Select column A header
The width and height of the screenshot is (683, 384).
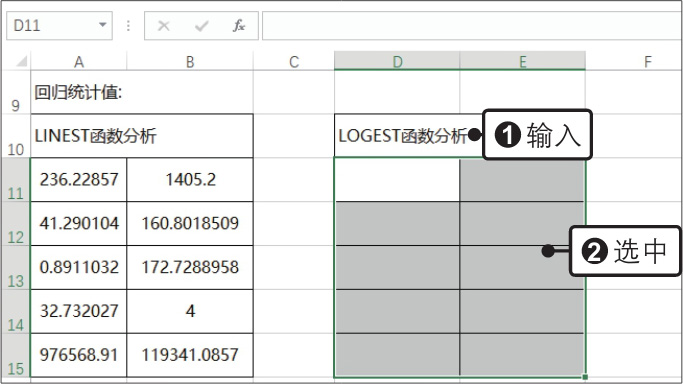(79, 61)
